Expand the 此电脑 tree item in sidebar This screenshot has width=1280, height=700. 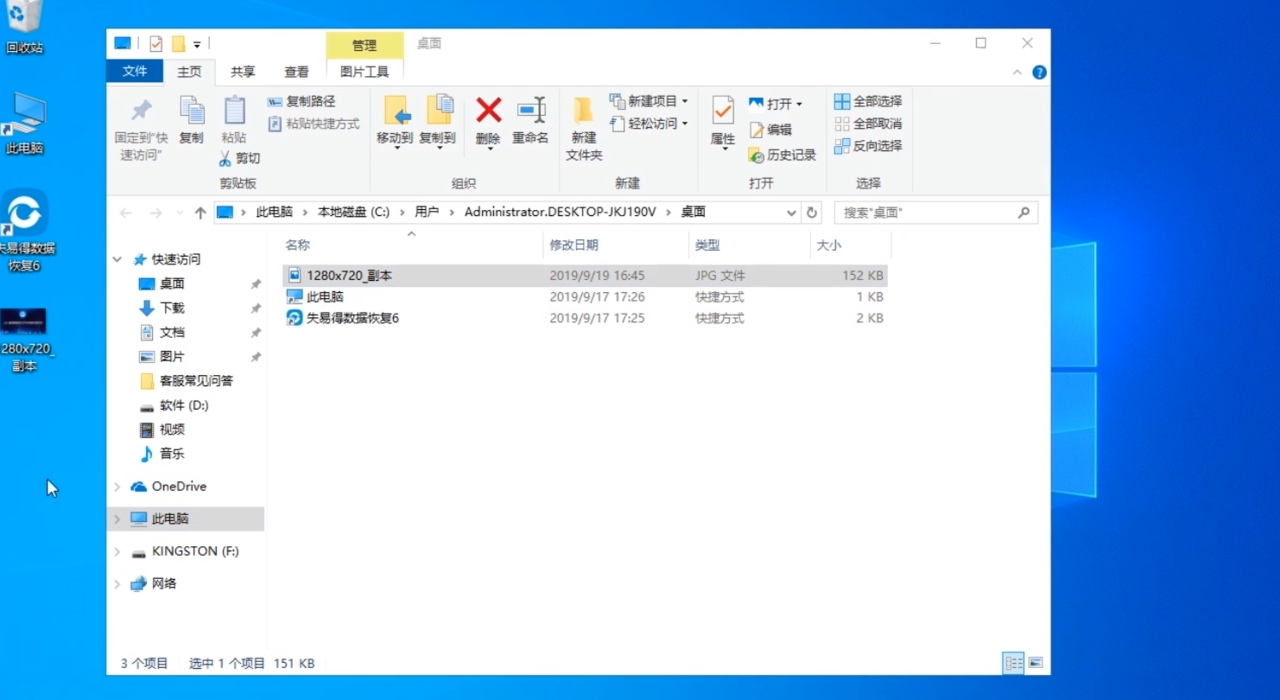pos(117,518)
